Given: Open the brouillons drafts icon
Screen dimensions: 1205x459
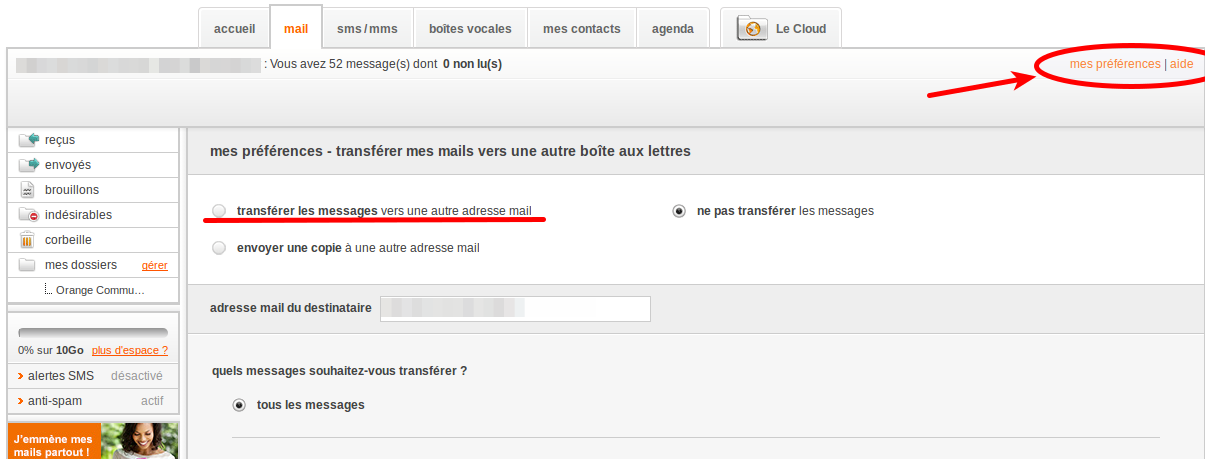Looking at the screenshot, I should point(27,190).
